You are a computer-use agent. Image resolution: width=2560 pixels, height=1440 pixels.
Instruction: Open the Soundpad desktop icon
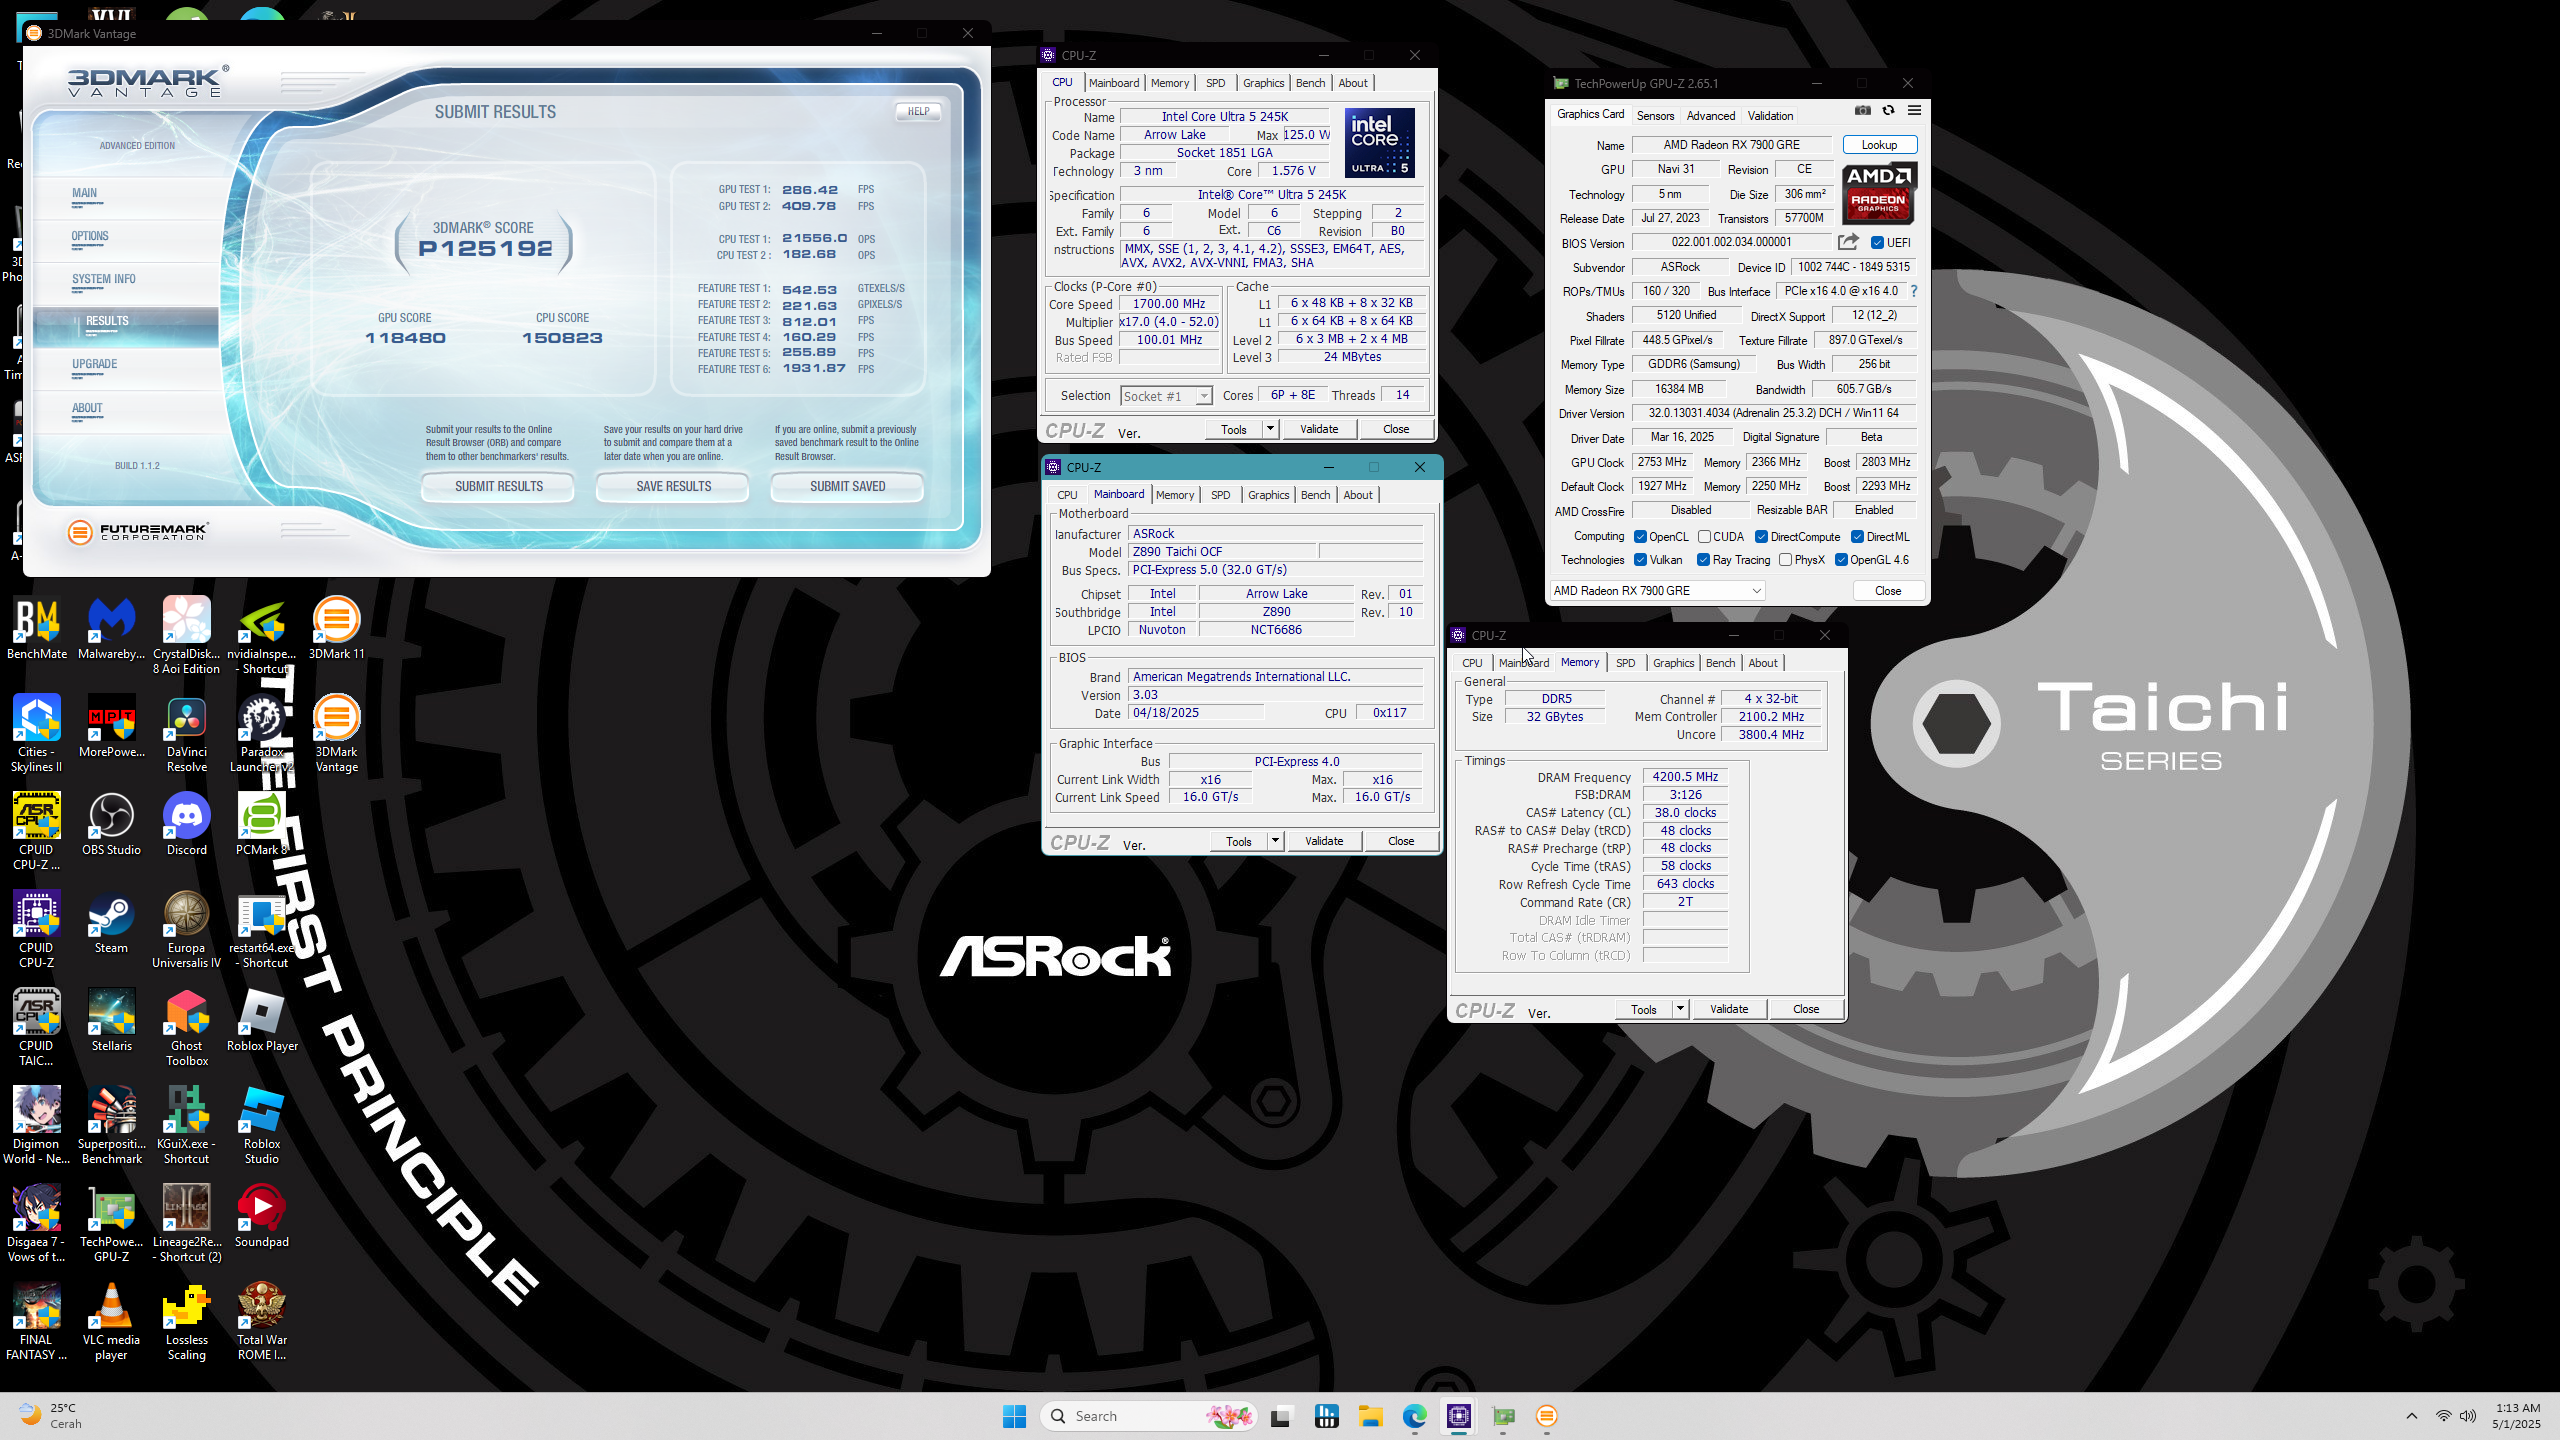tap(262, 1216)
